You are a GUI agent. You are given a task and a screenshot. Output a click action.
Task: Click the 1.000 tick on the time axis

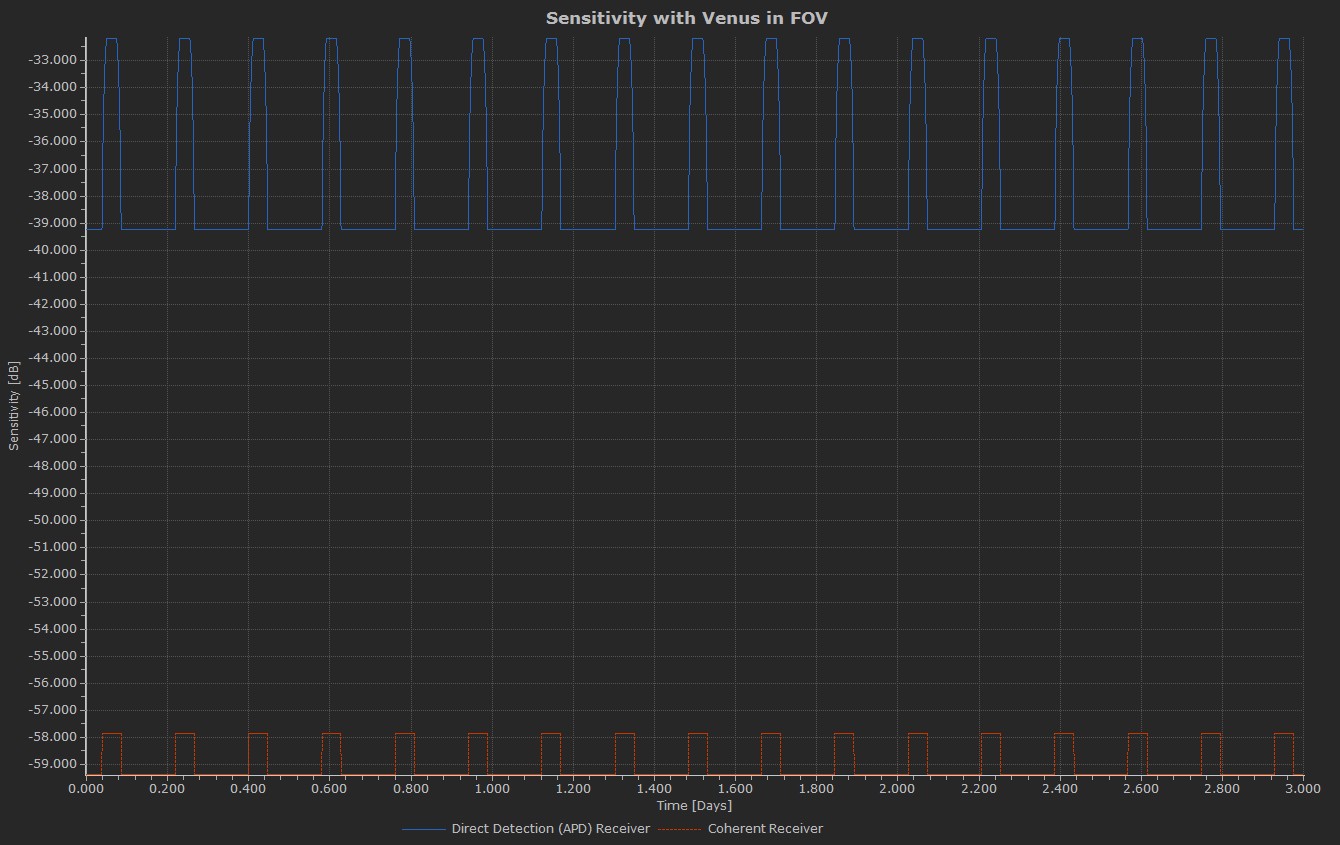click(492, 788)
